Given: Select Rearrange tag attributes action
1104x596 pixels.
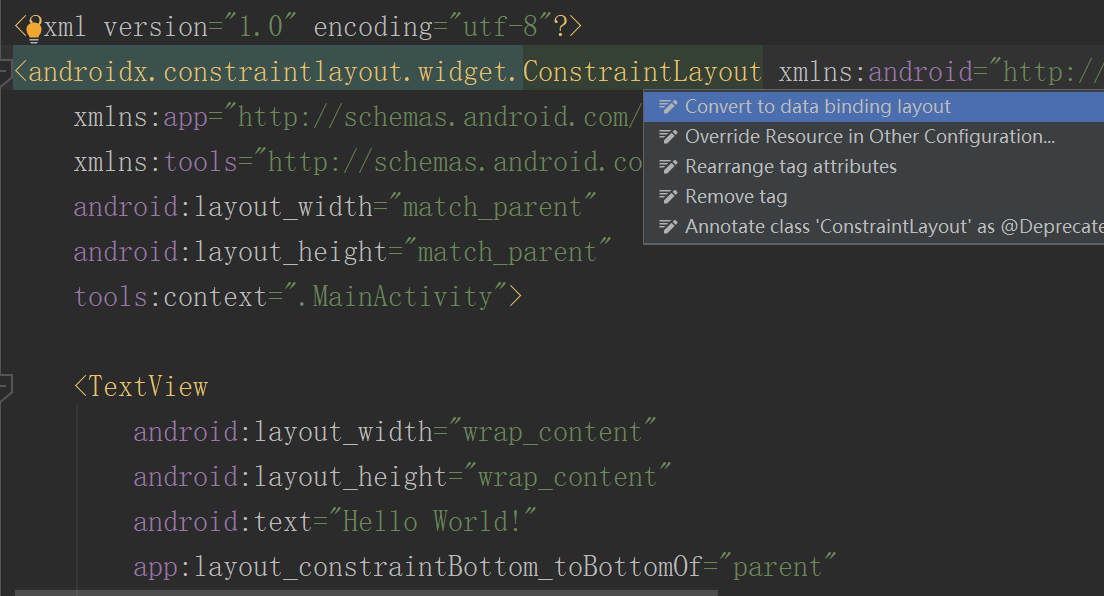Looking at the screenshot, I should pyautogui.click(x=790, y=166).
